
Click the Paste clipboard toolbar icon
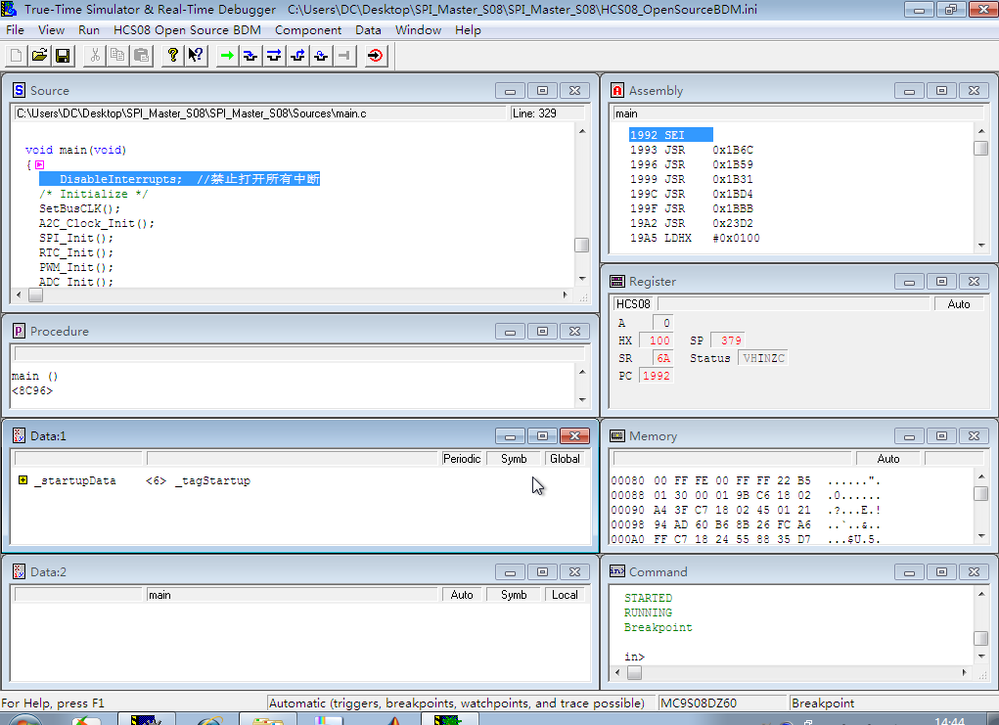(141, 56)
